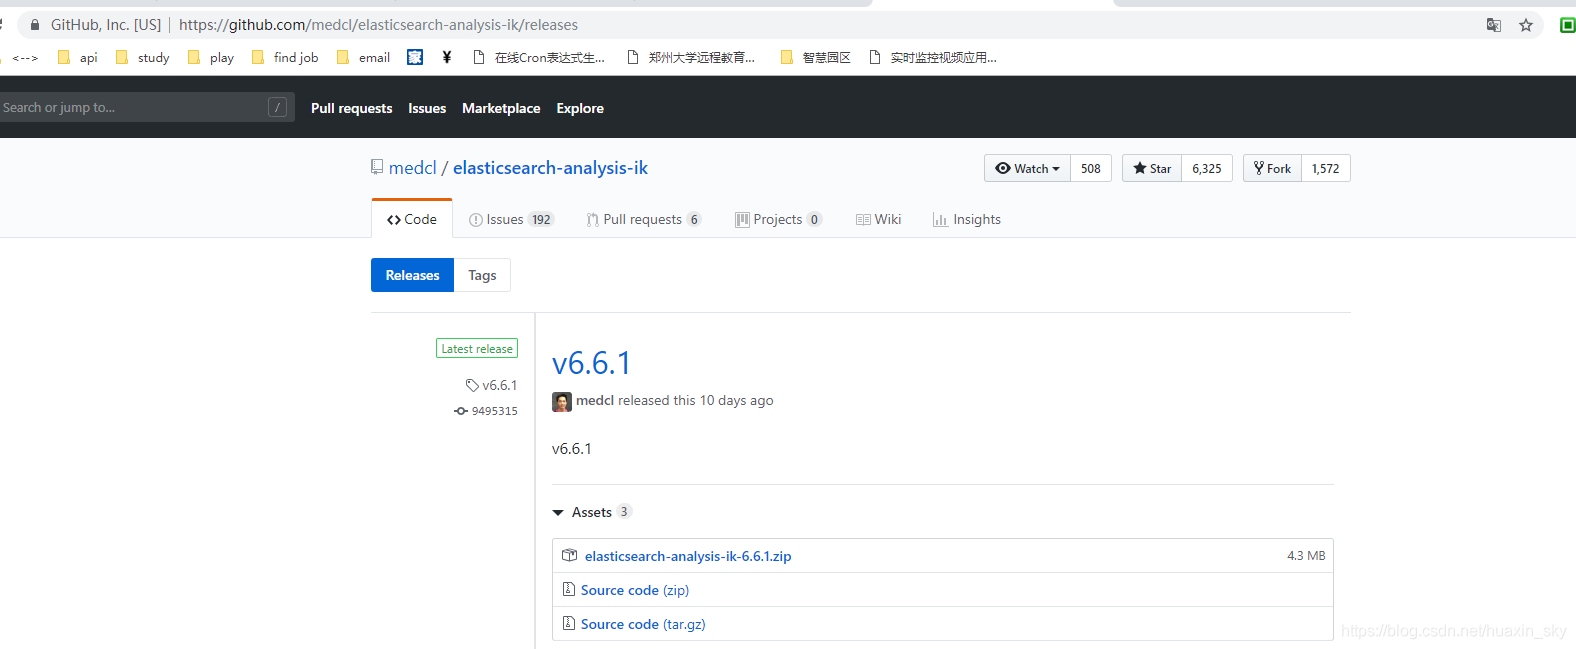Click the translate page icon in address bar

(1493, 25)
